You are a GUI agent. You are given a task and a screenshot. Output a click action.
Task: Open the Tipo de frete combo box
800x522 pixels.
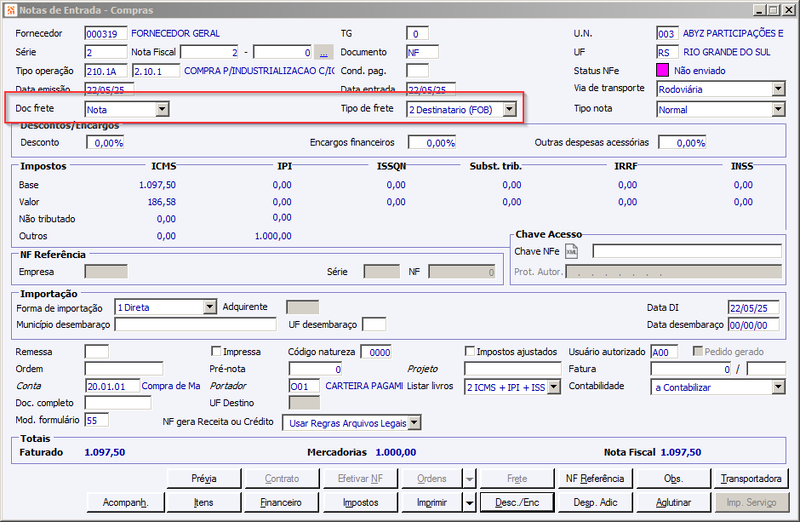509,109
